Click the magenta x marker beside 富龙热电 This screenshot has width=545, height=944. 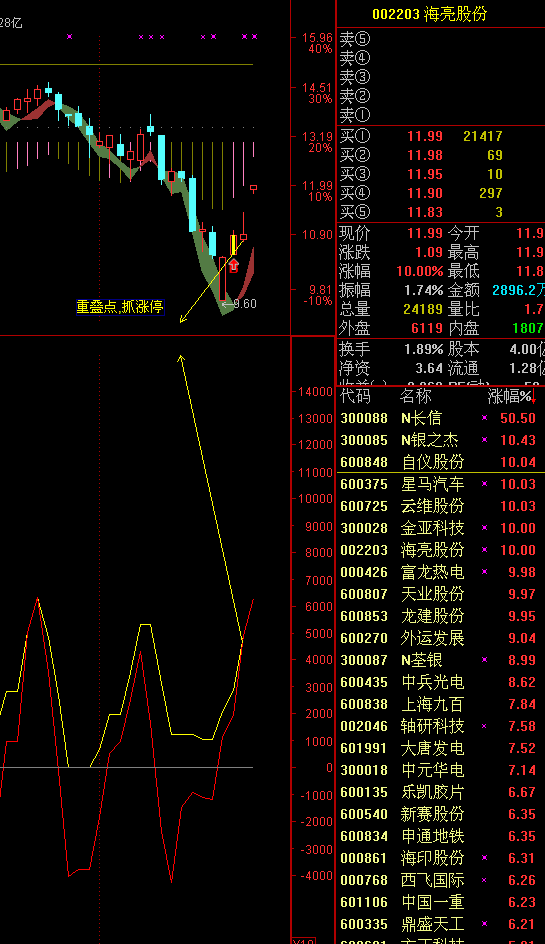coord(485,571)
